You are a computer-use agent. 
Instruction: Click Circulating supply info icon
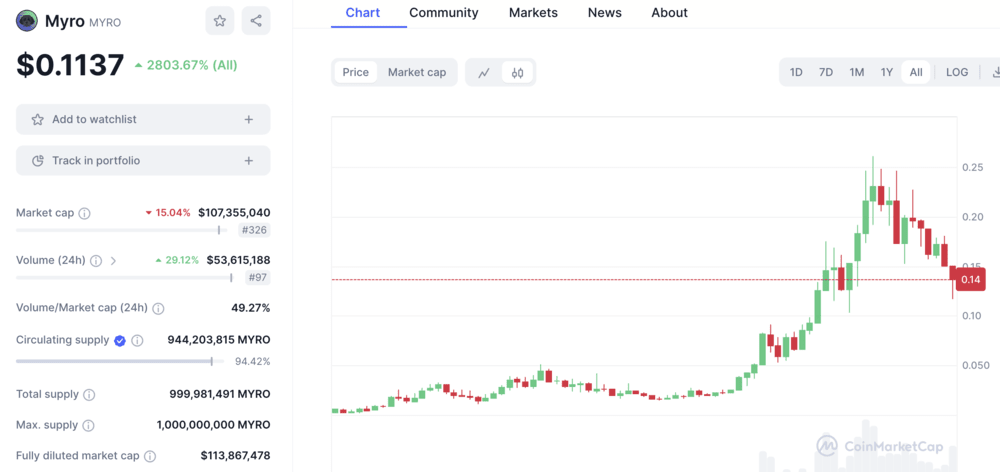pos(138,340)
